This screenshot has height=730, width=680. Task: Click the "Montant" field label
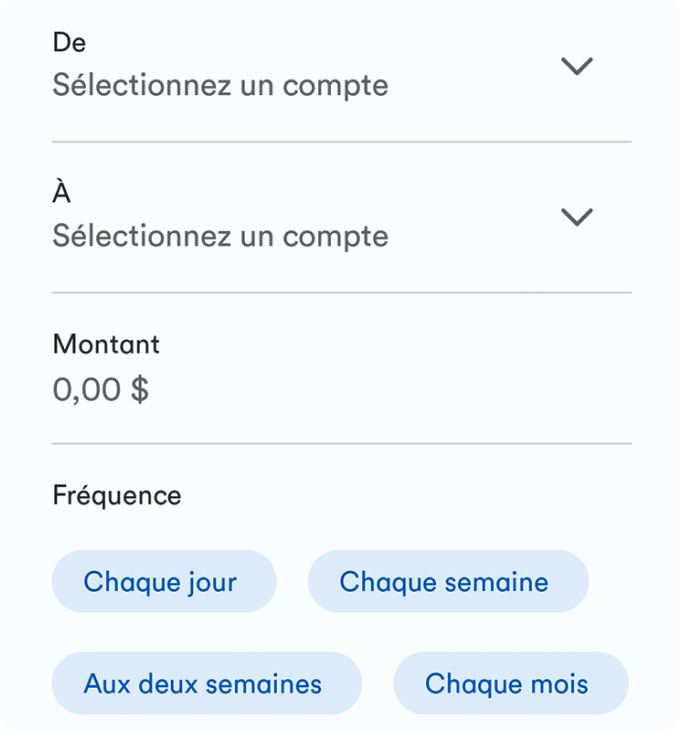point(106,344)
